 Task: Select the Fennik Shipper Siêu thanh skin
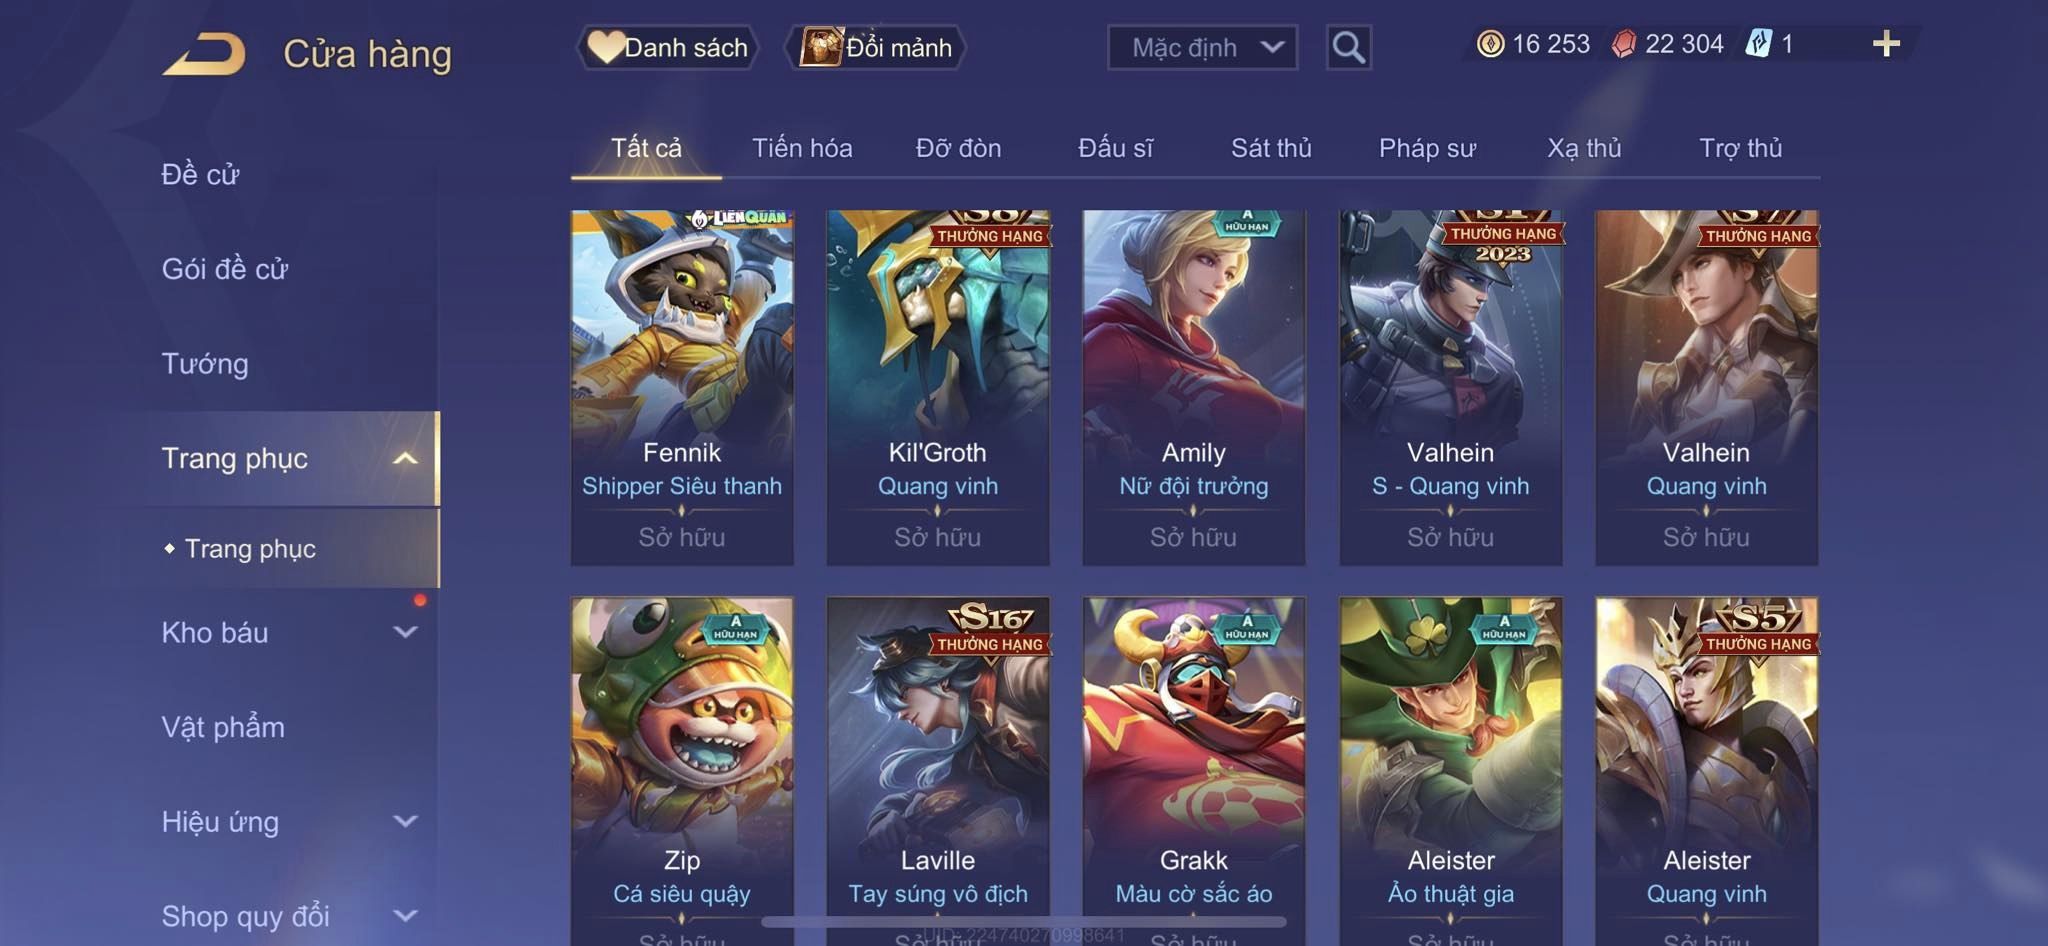point(682,387)
